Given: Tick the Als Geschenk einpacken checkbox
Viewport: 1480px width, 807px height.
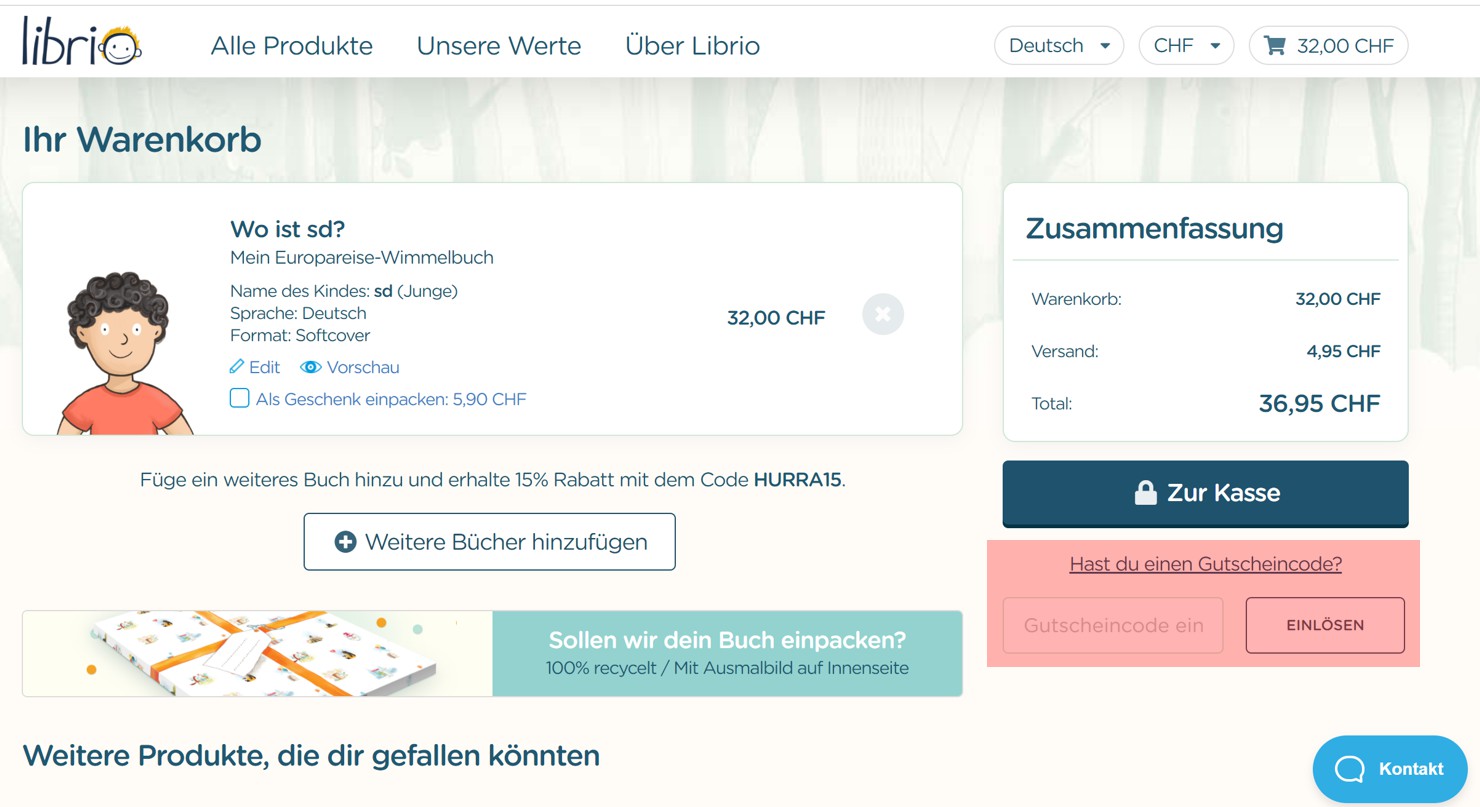Looking at the screenshot, I should pyautogui.click(x=240, y=399).
